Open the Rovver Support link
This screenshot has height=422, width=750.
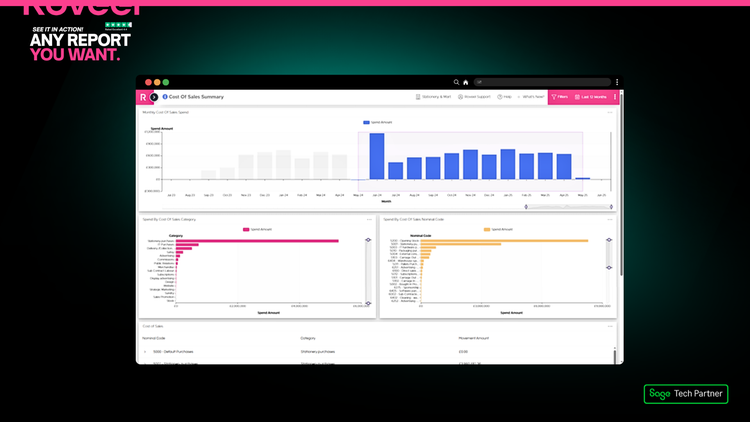coord(476,97)
